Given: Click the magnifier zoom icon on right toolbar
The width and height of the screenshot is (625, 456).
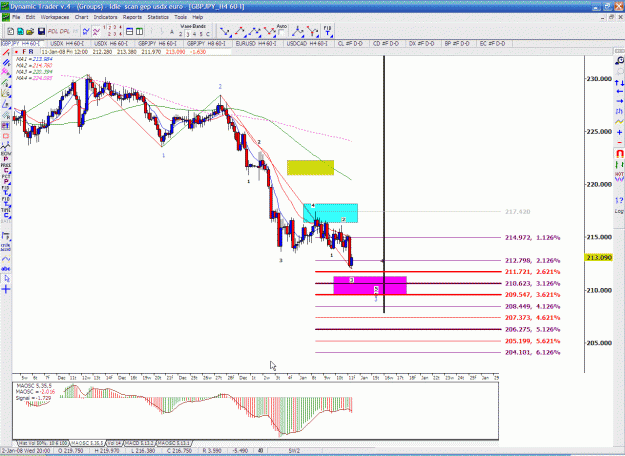Looking at the screenshot, I should (x=619, y=61).
